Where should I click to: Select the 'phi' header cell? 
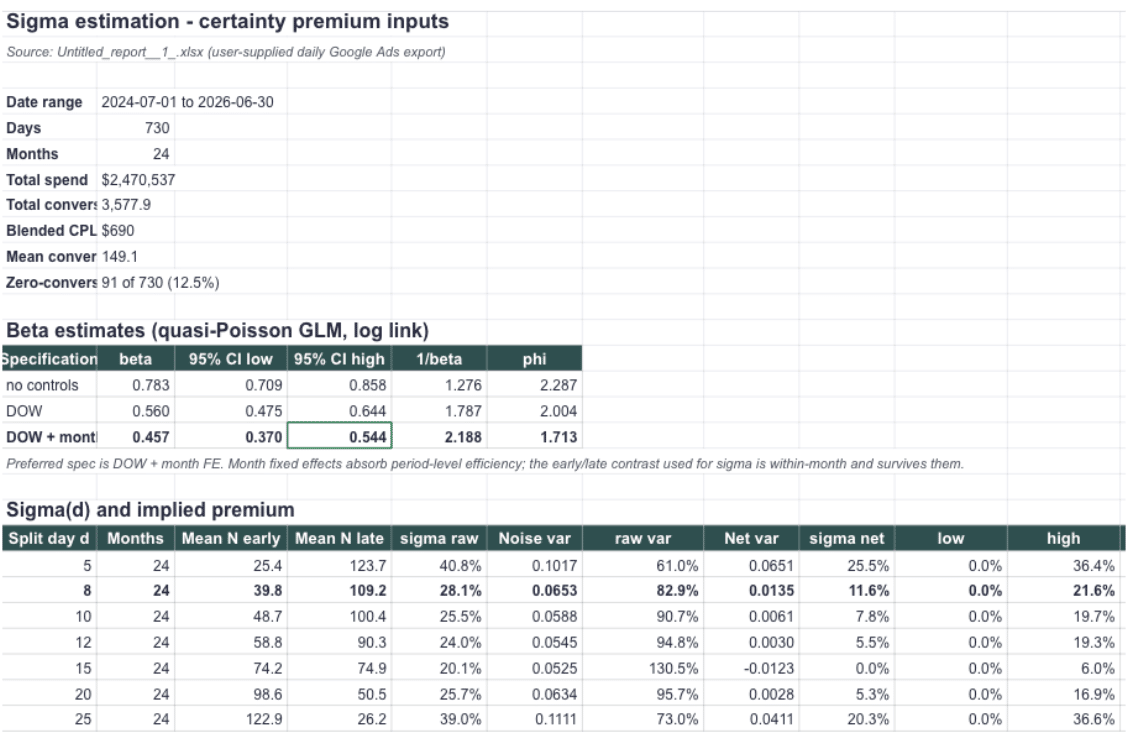[534, 359]
